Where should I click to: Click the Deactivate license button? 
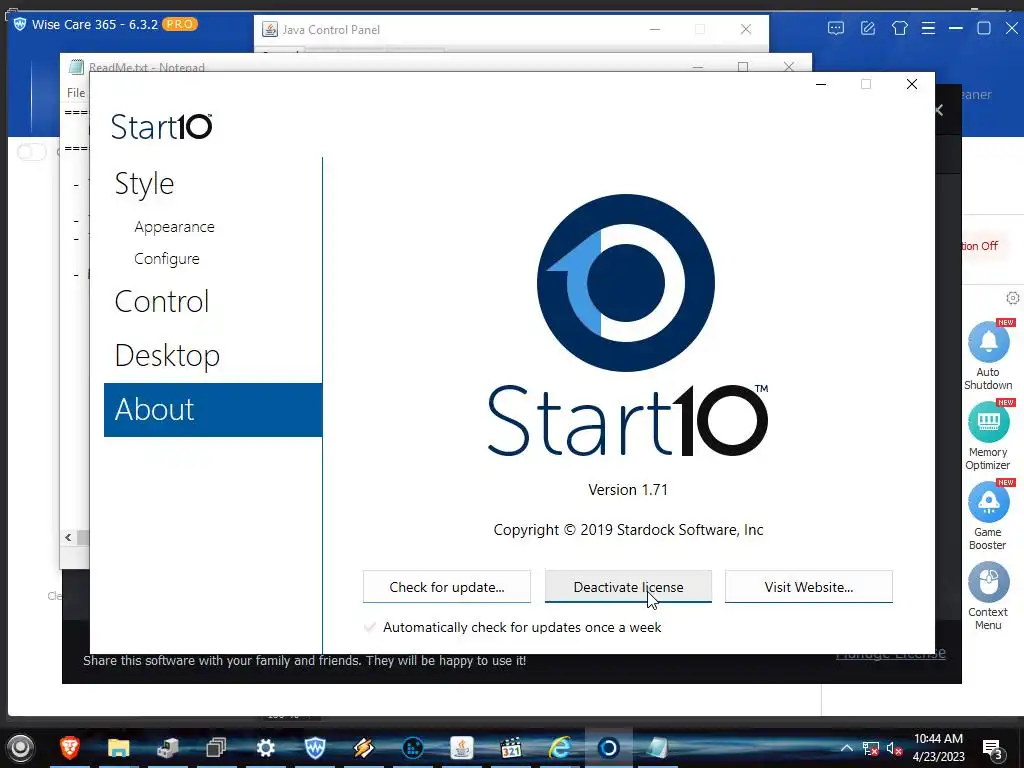coord(628,586)
